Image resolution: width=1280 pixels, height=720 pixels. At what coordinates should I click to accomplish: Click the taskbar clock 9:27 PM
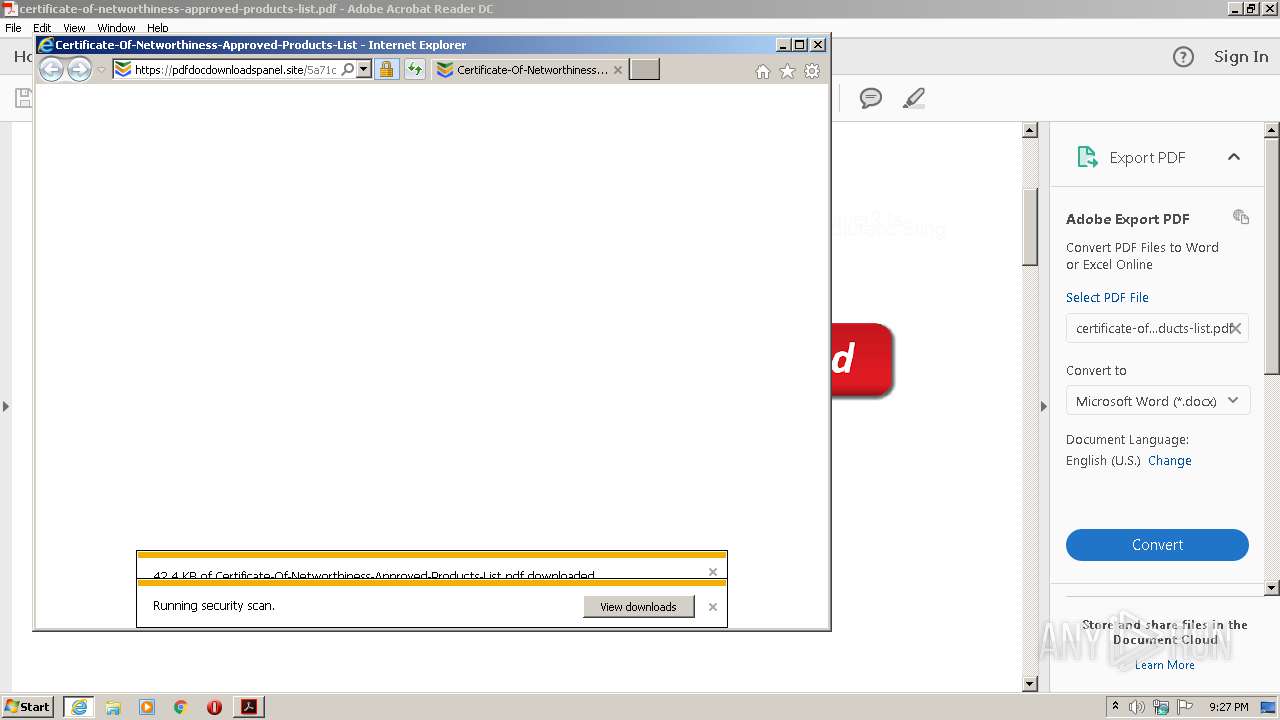(x=1228, y=707)
